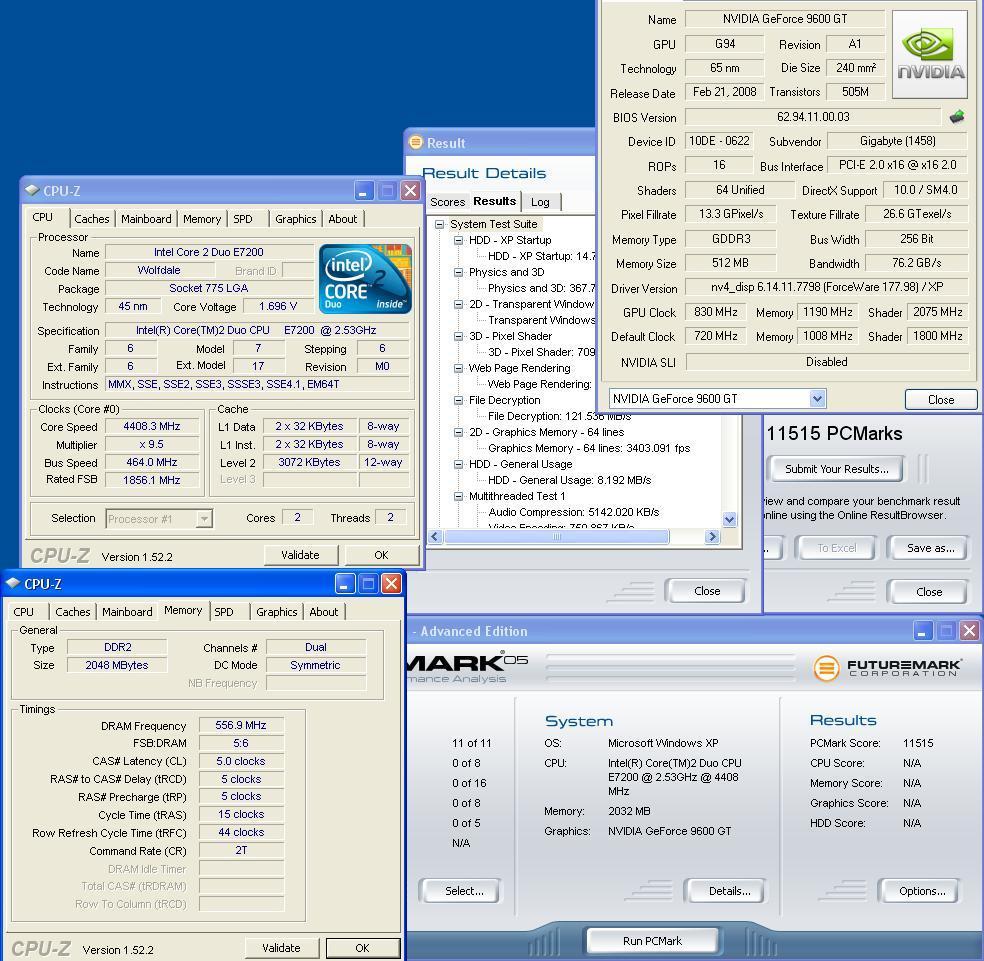Select SPD tab in upper CPU-Z
984x961 pixels.
tap(243, 219)
